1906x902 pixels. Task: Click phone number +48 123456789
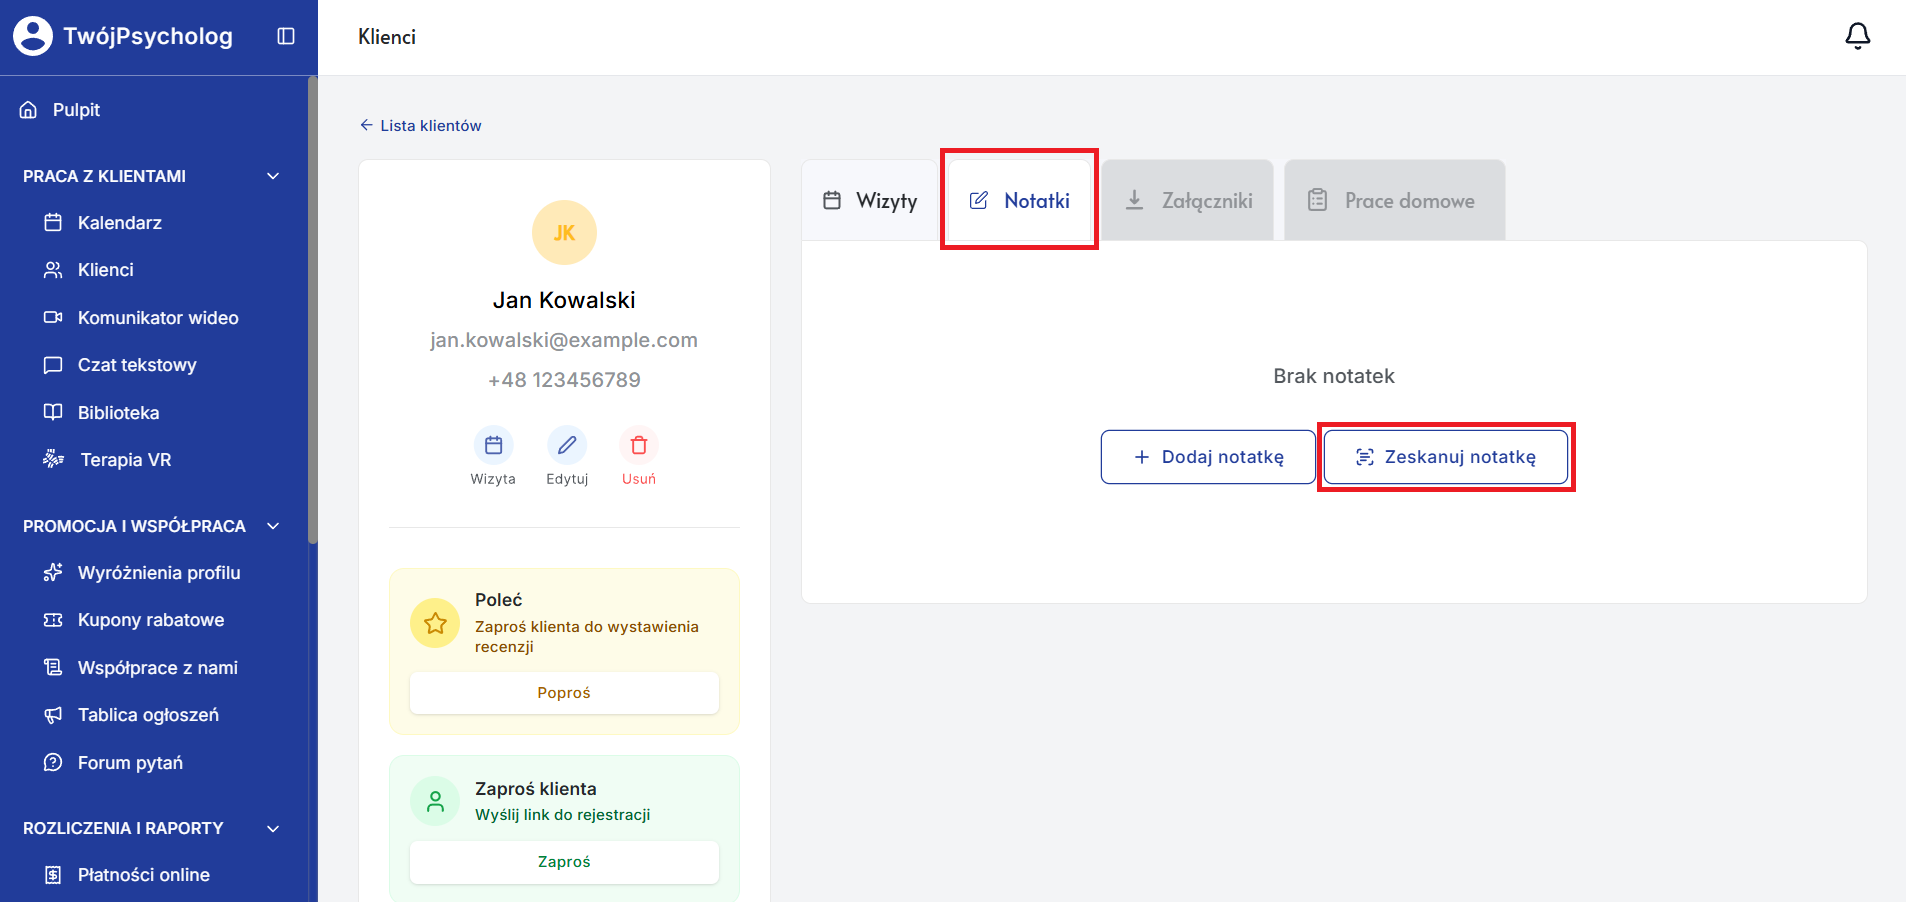(564, 380)
